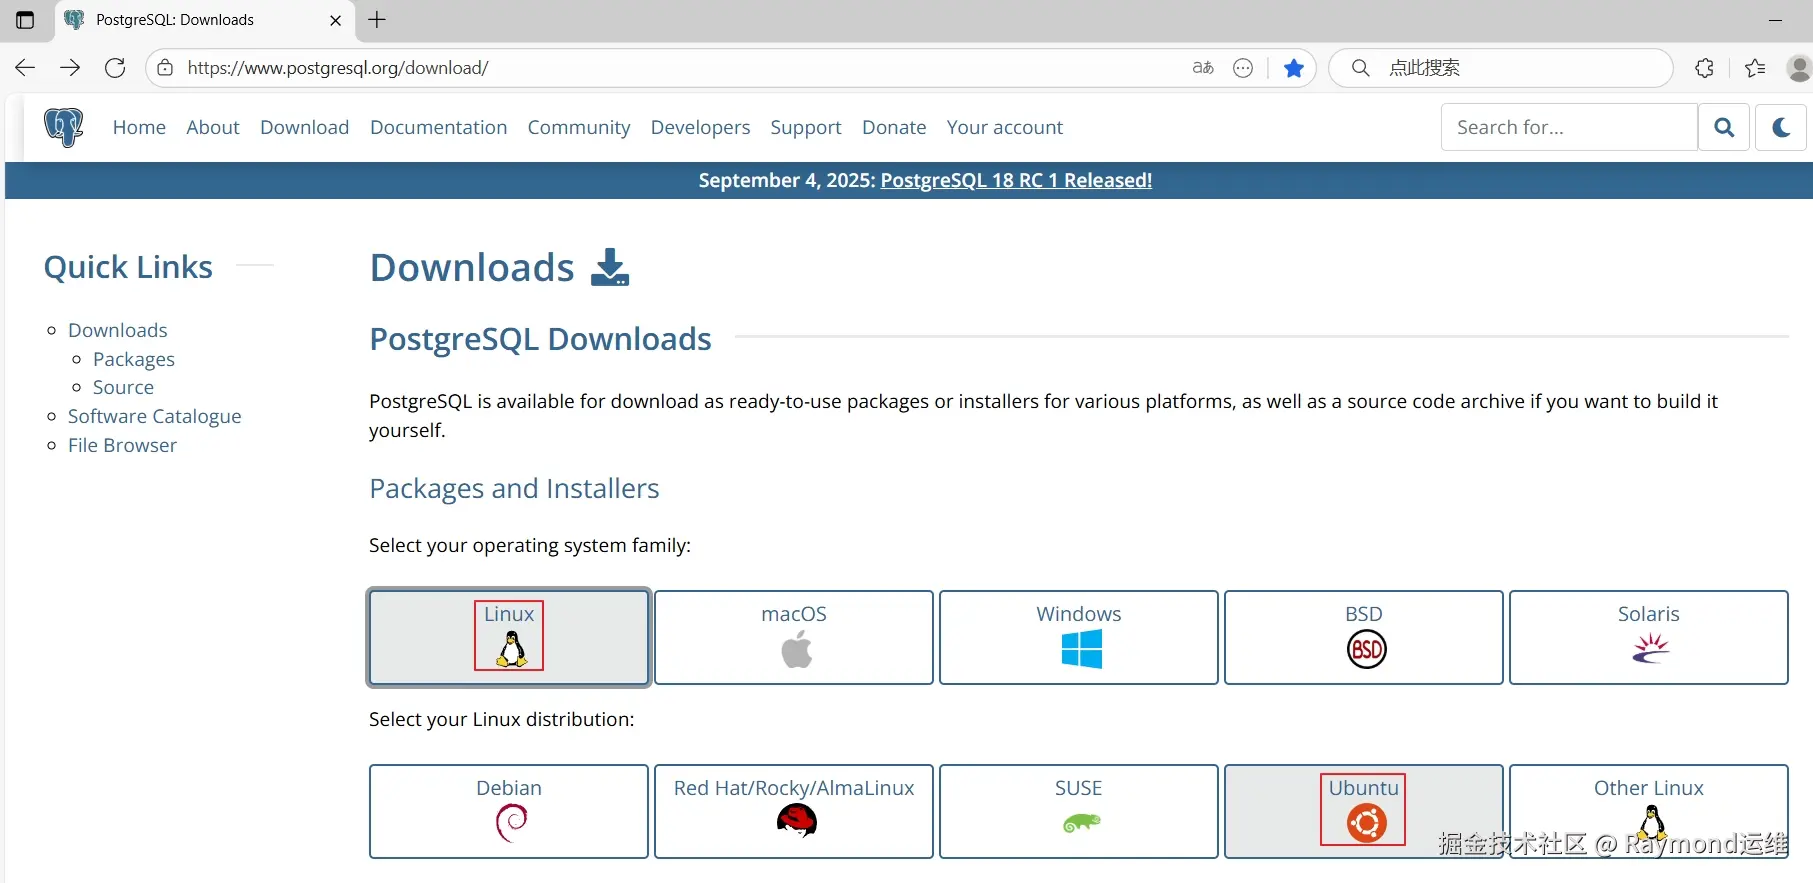This screenshot has height=883, width=1813.
Task: Select the BSD operating system button
Action: 1364,637
